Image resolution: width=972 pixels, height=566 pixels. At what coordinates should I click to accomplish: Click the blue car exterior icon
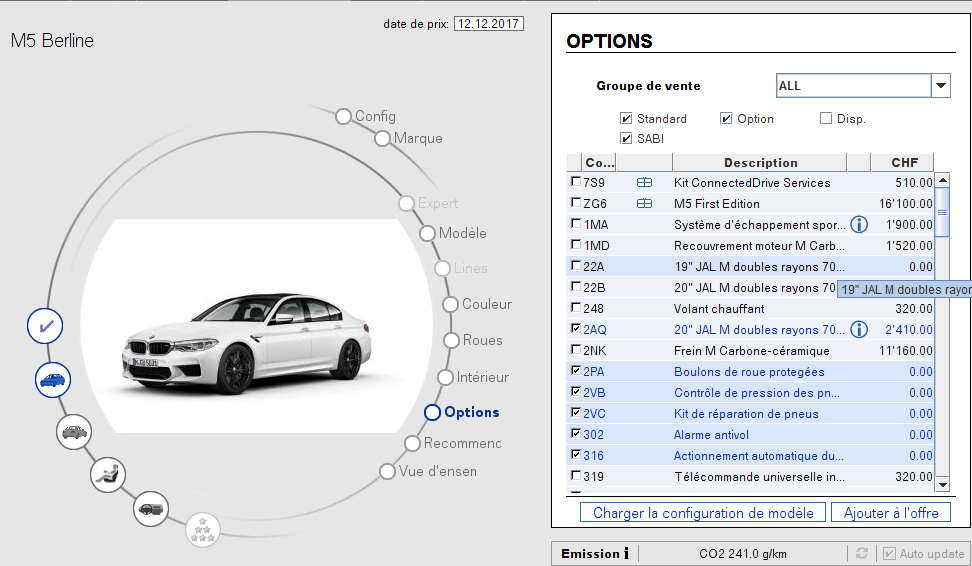53,381
